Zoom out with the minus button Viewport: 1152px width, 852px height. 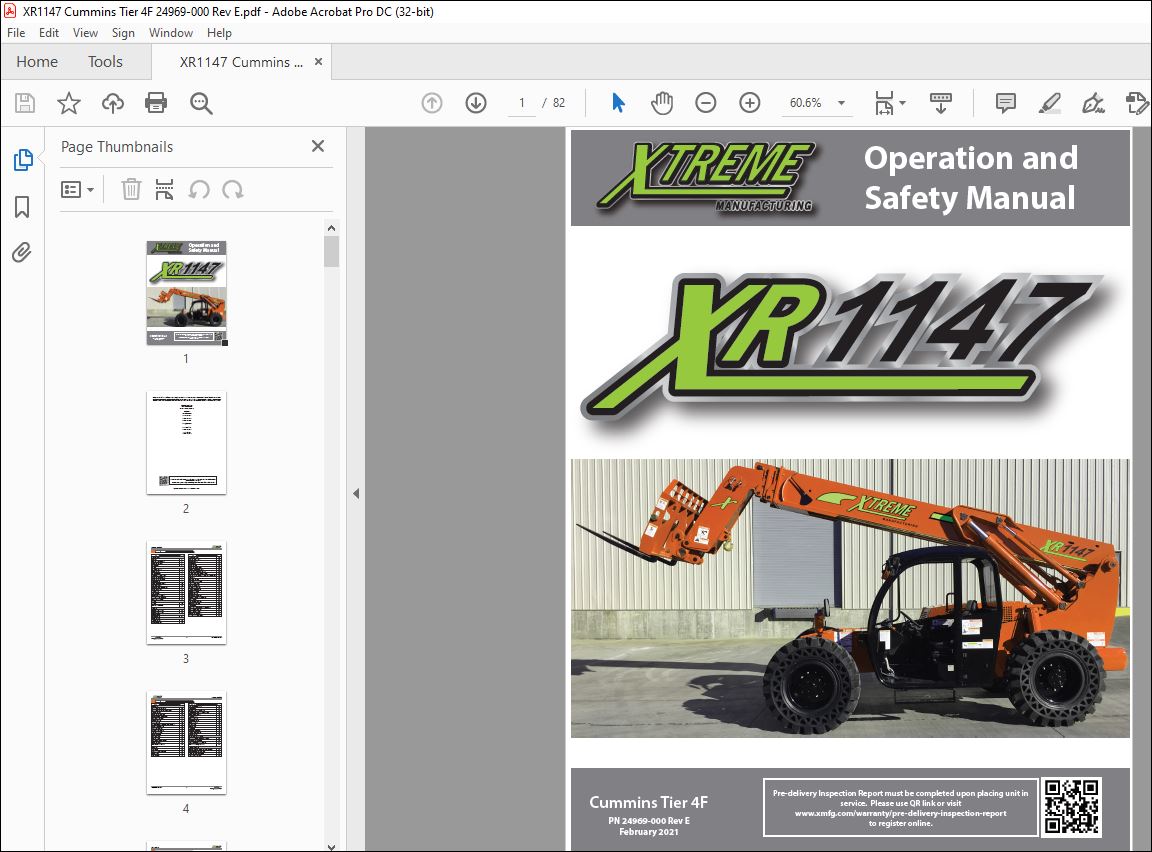click(705, 103)
